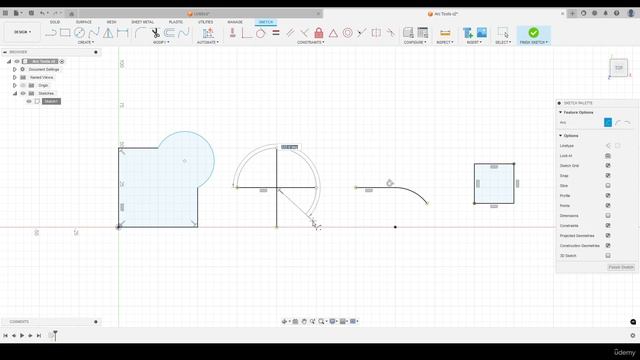Click the ViewCube TOP face

tap(619, 68)
